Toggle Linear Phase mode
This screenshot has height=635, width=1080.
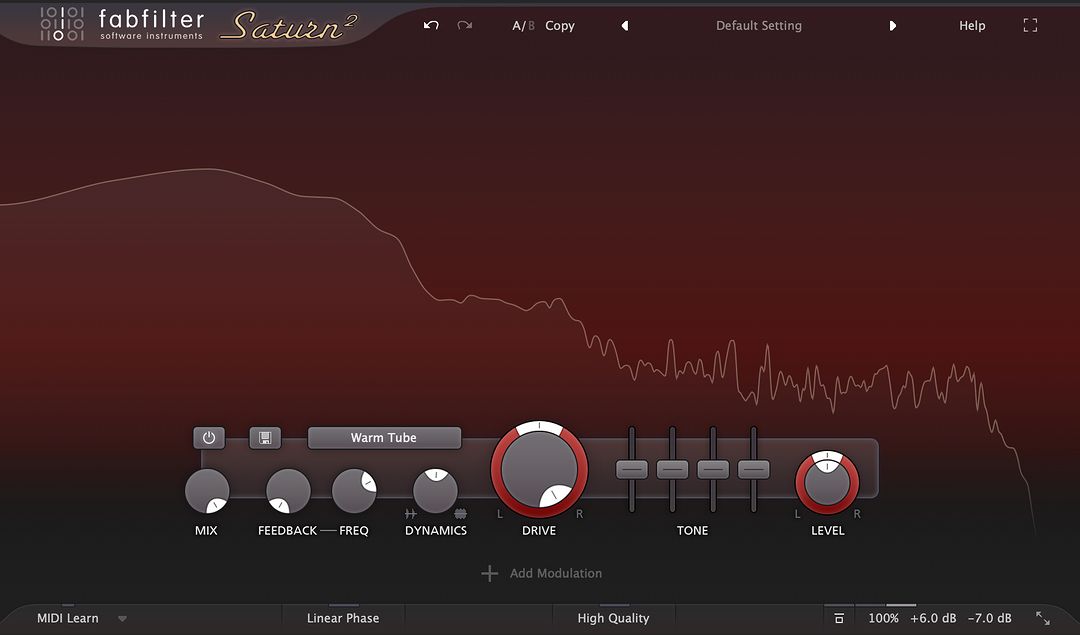pos(343,618)
